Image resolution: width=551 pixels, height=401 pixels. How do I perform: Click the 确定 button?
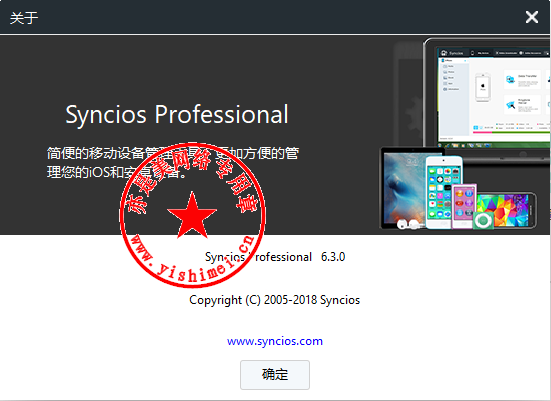[275, 375]
